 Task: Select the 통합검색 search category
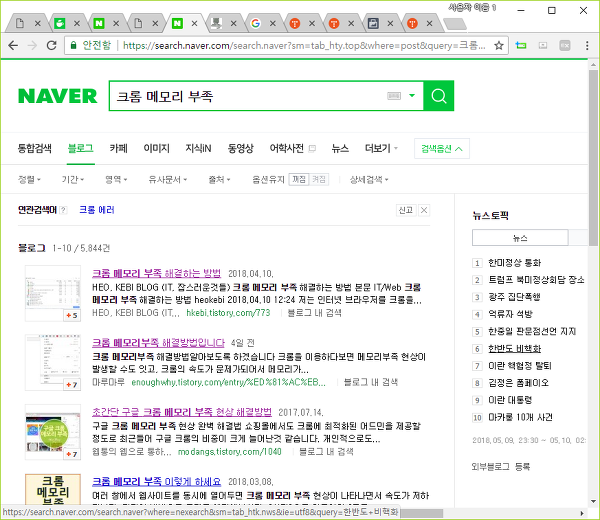(34, 148)
